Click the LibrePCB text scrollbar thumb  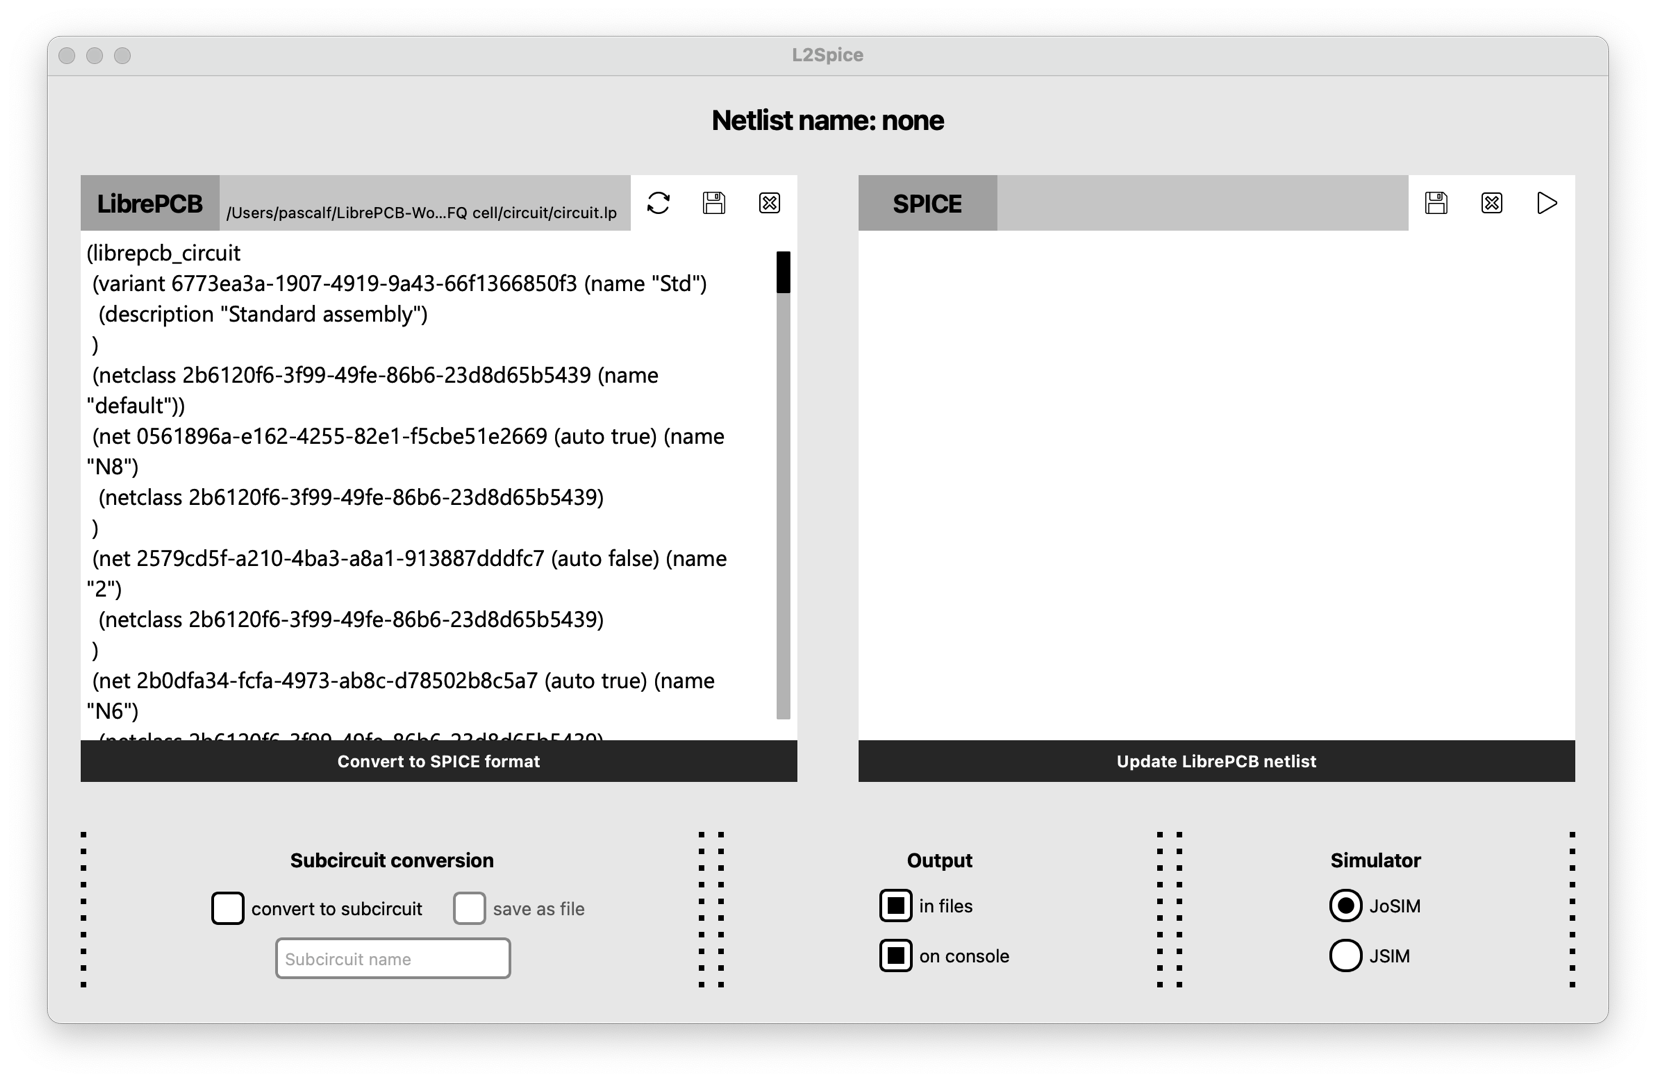[783, 273]
